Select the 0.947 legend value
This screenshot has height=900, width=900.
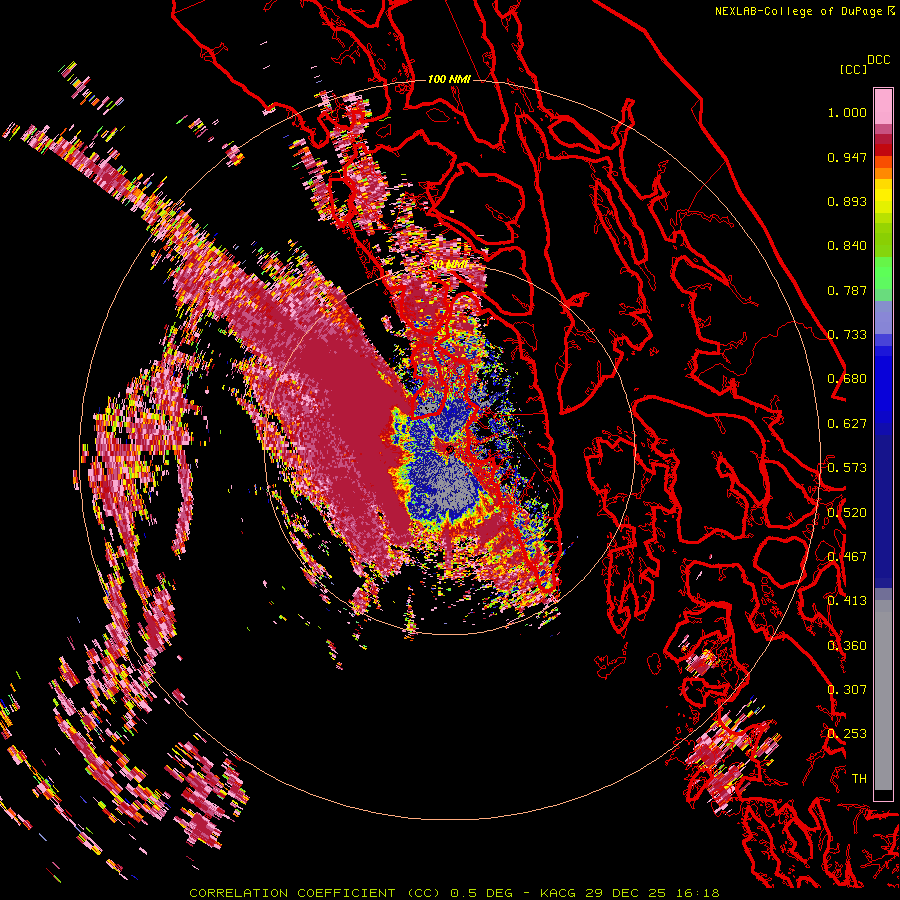click(847, 157)
